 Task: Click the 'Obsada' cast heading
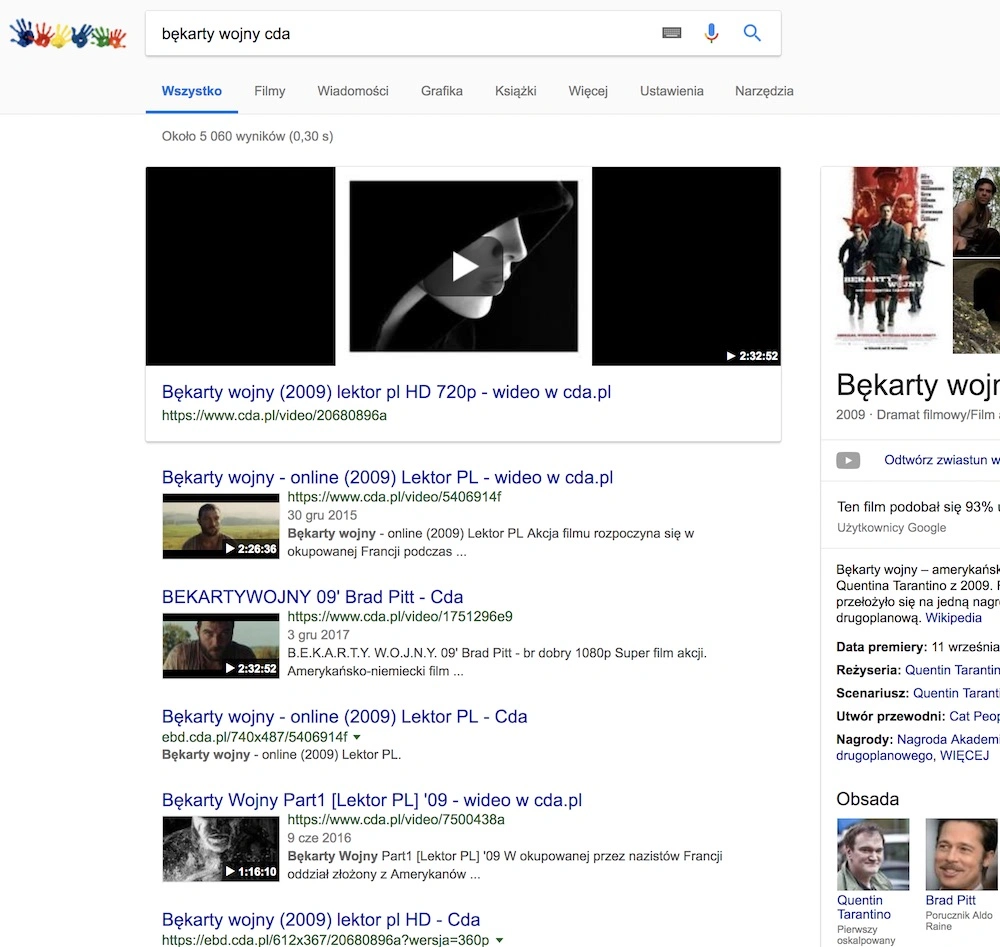[x=867, y=799]
